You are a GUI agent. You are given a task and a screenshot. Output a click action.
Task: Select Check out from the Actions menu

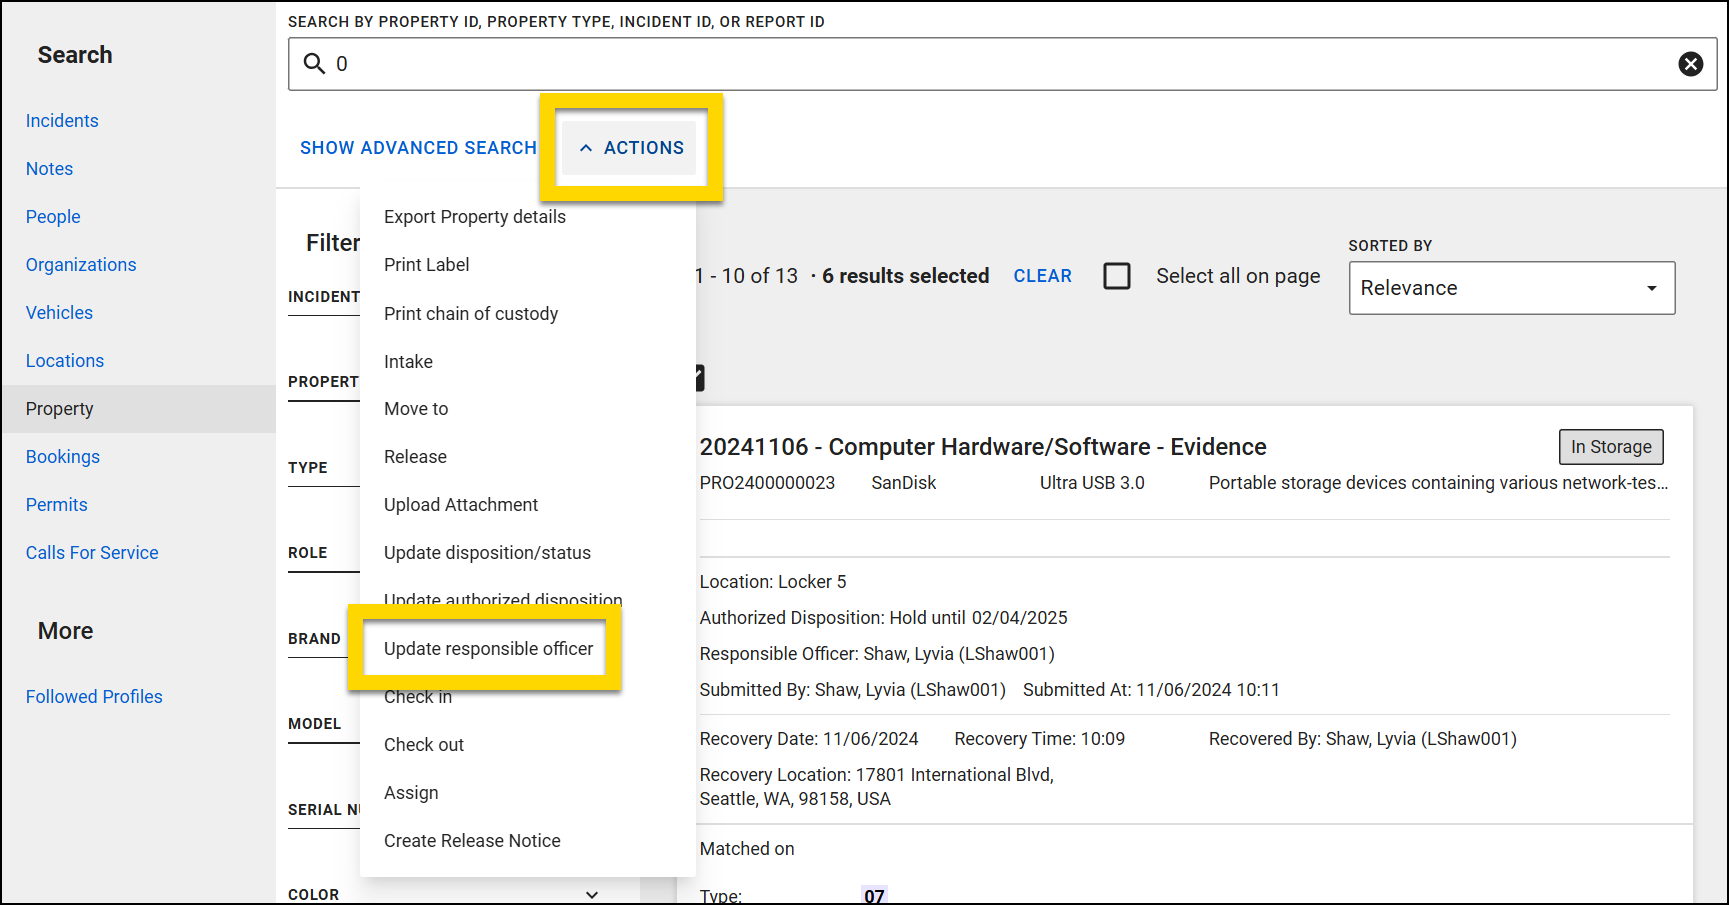pyautogui.click(x=424, y=744)
